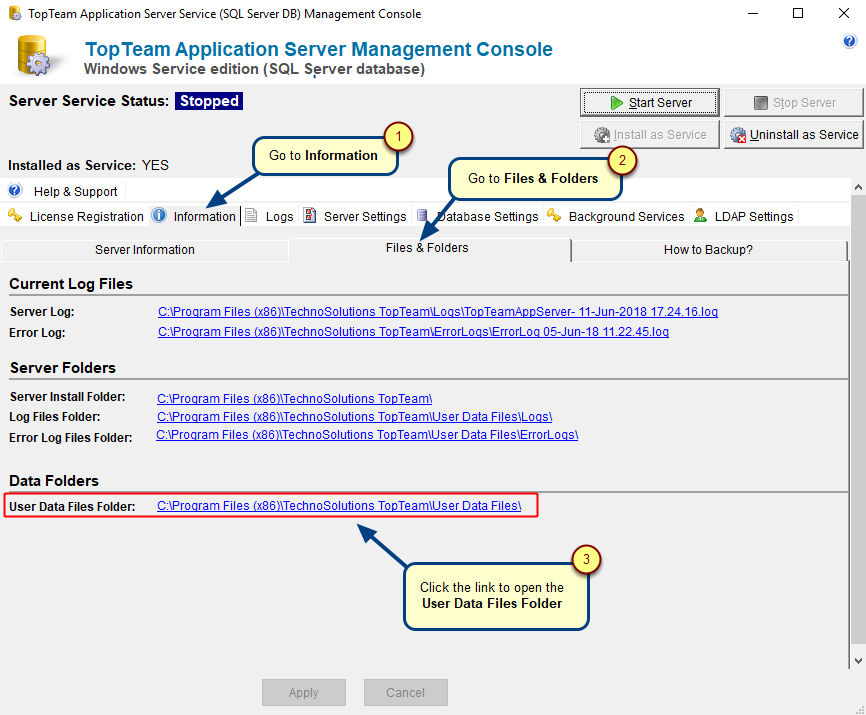Click the Server Folders heading
866x715 pixels.
coord(63,368)
